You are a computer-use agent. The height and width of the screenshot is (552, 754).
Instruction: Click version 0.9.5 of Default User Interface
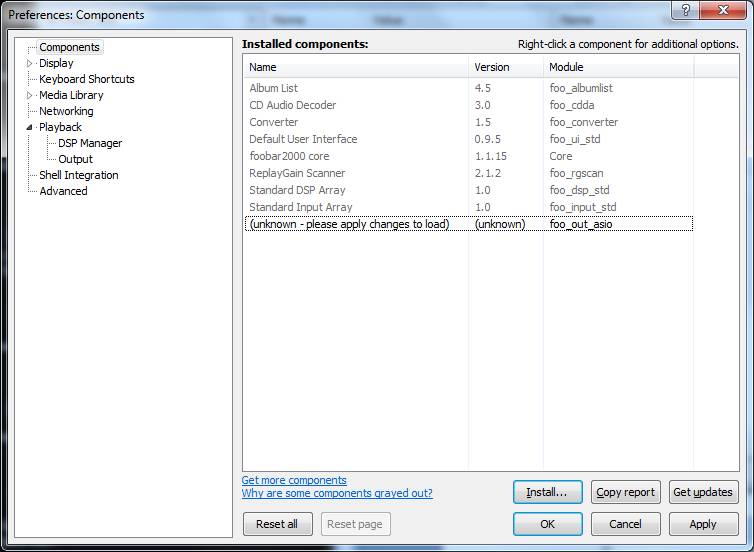[488, 139]
